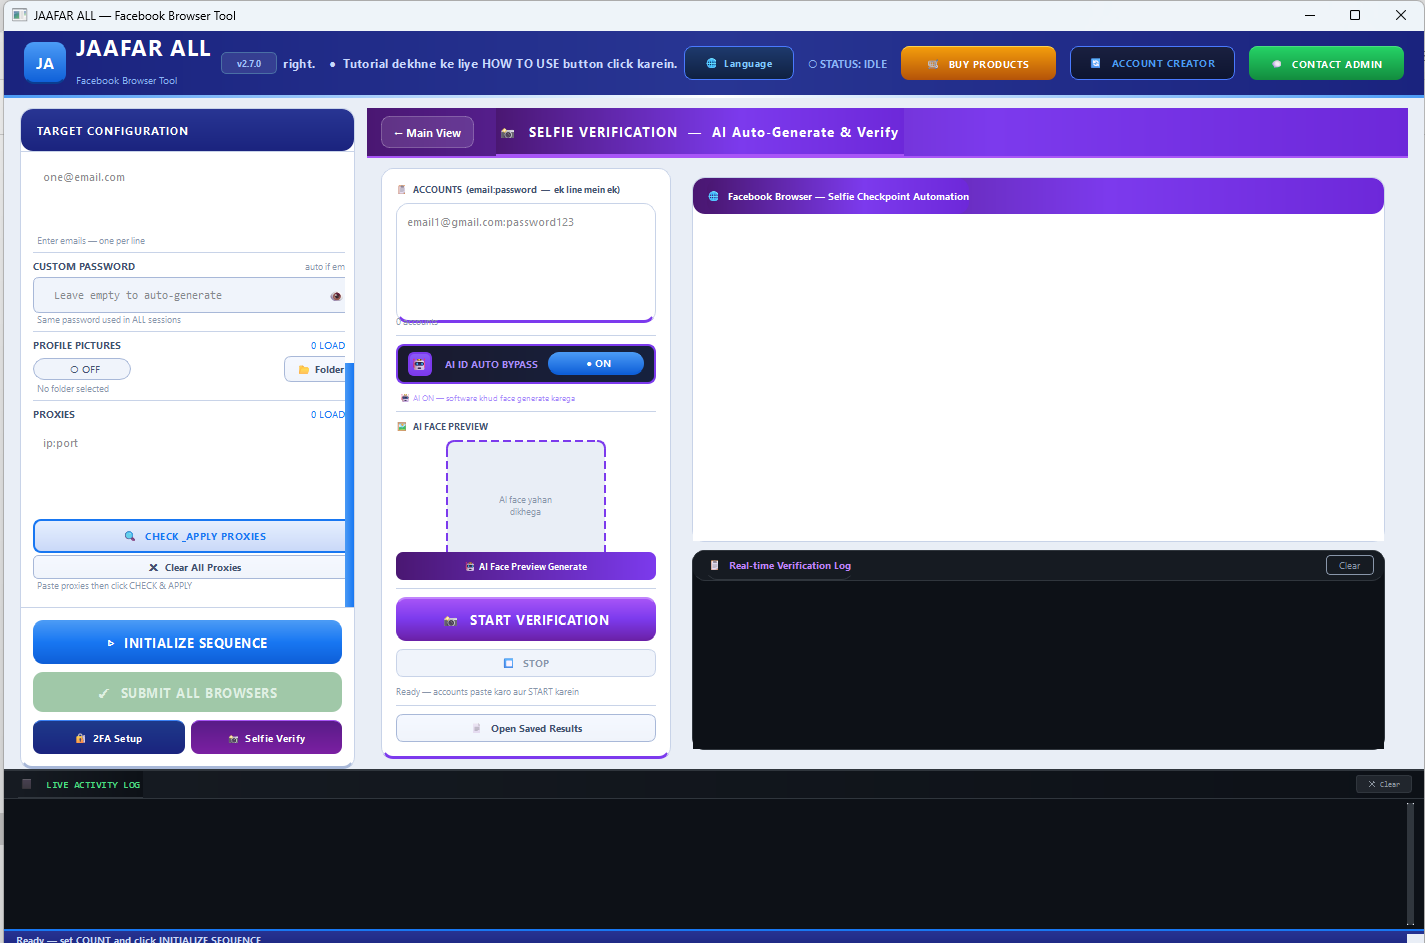Click the Custom Password input field
This screenshot has height=943, width=1425.
189,295
